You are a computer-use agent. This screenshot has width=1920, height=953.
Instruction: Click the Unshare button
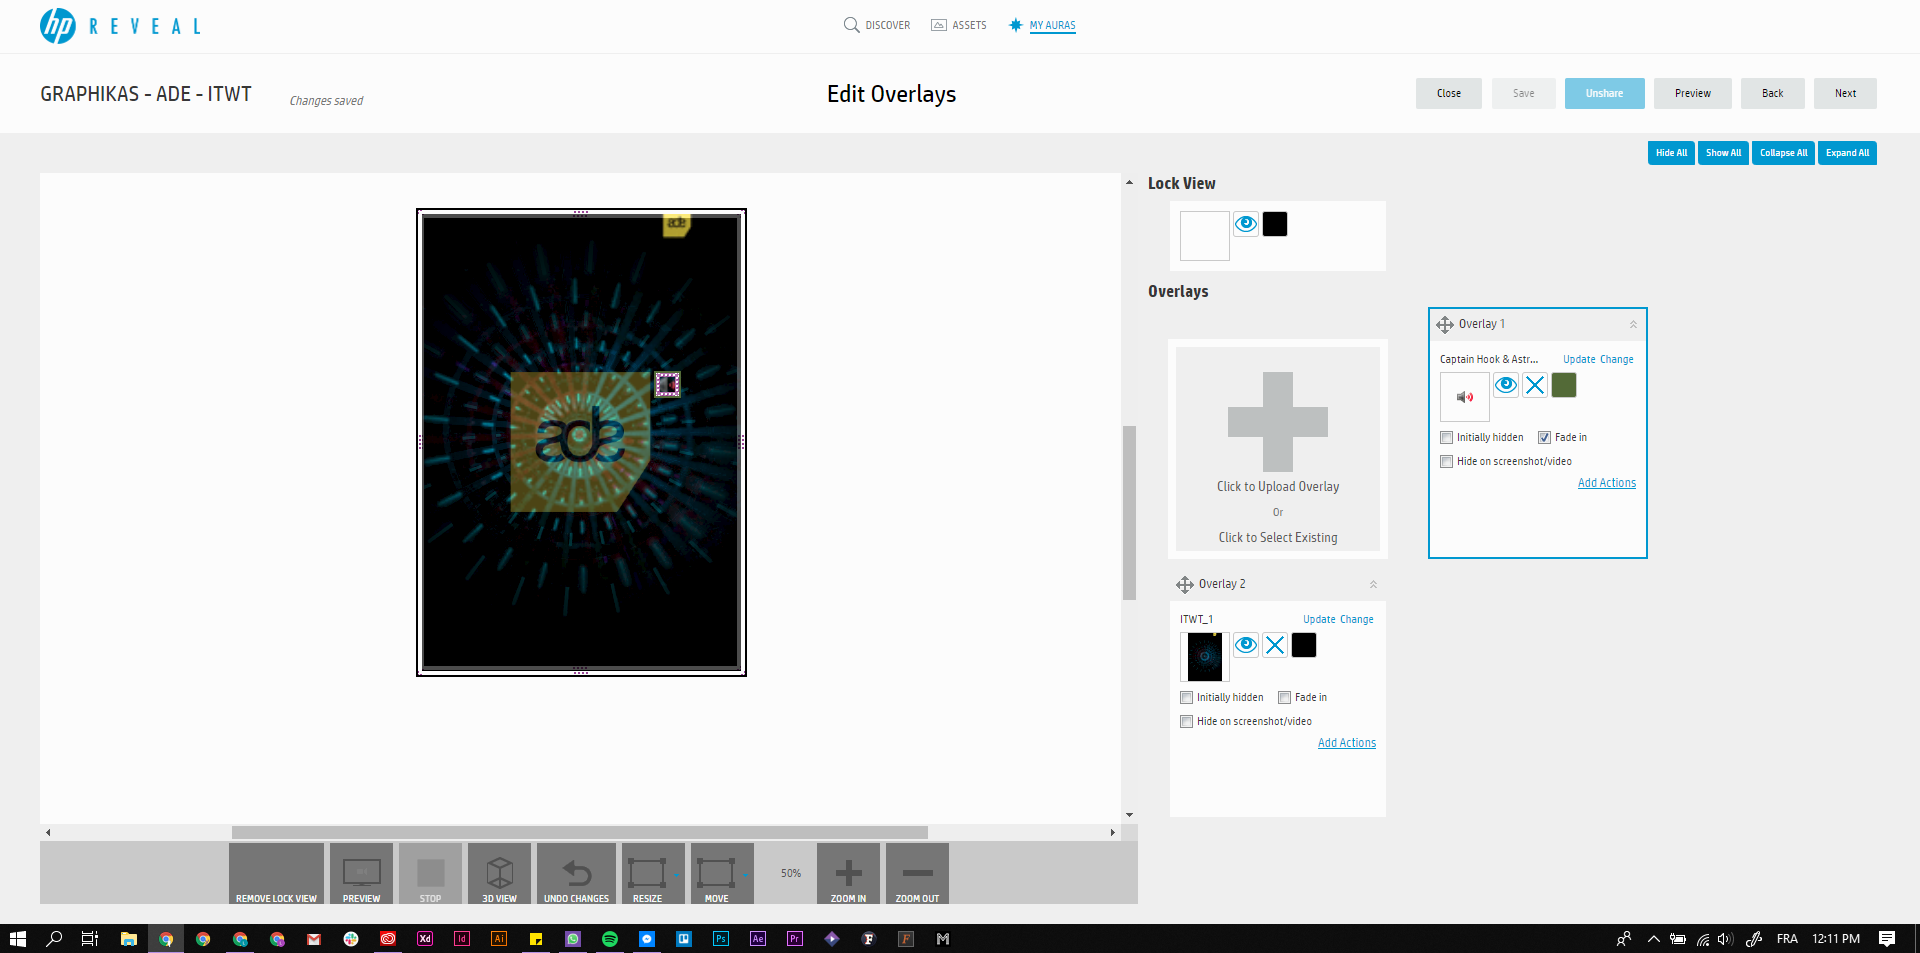pos(1604,93)
